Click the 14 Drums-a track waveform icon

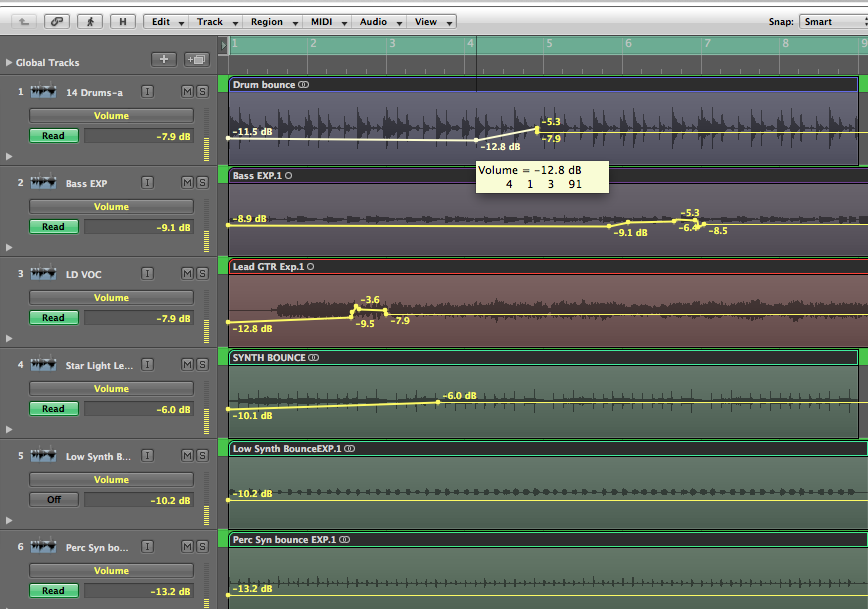(x=43, y=91)
